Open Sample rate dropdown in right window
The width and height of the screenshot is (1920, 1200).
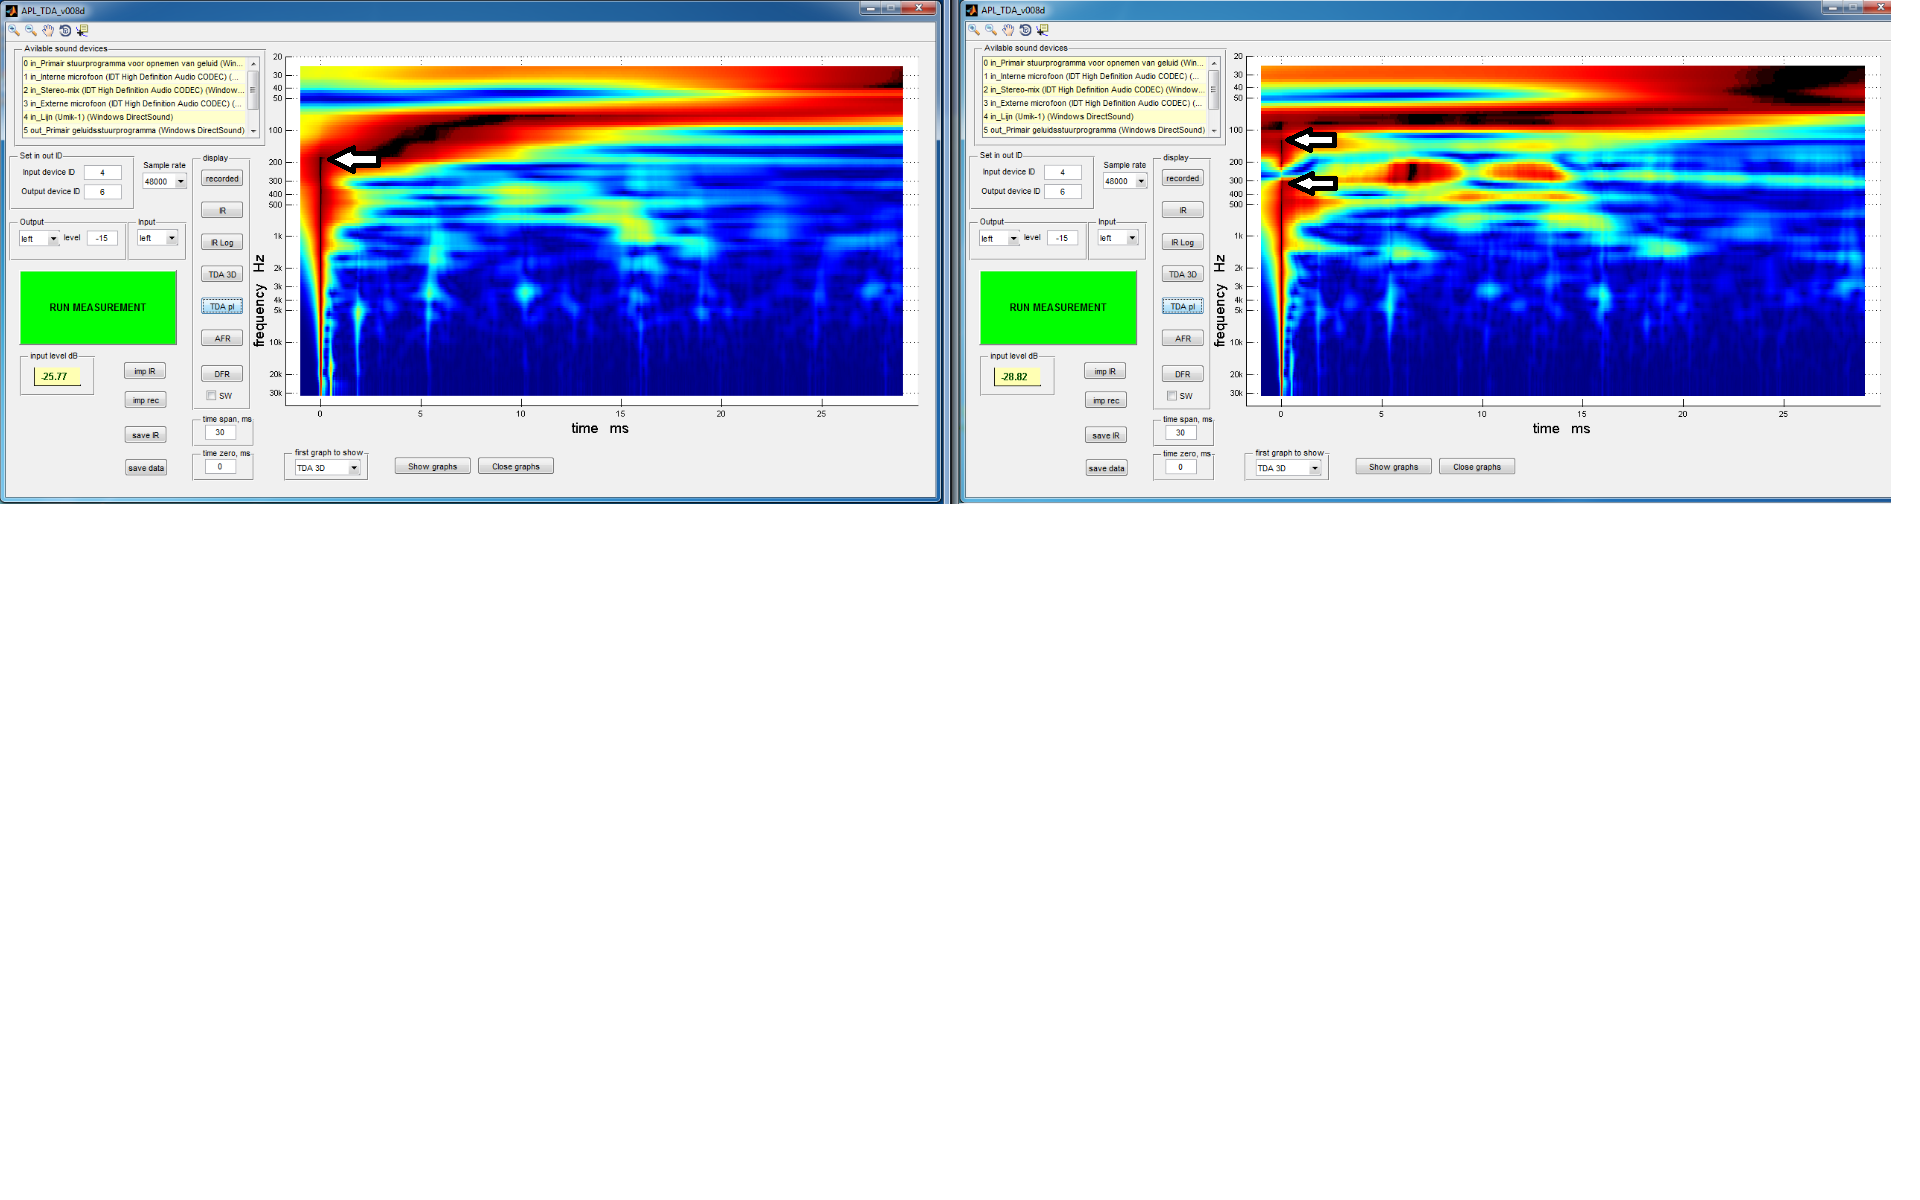coord(1141,181)
